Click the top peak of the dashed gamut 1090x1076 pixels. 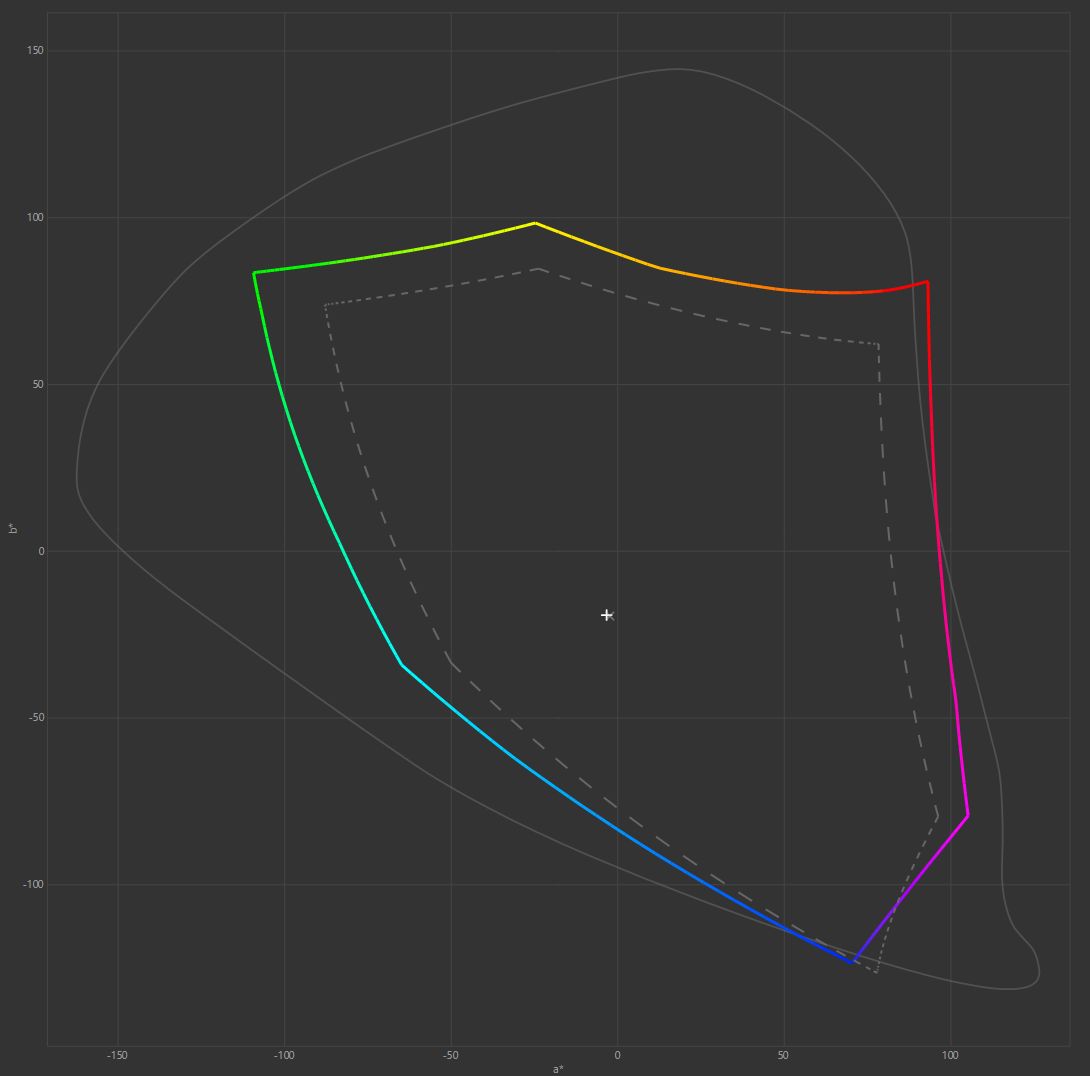pos(538,268)
